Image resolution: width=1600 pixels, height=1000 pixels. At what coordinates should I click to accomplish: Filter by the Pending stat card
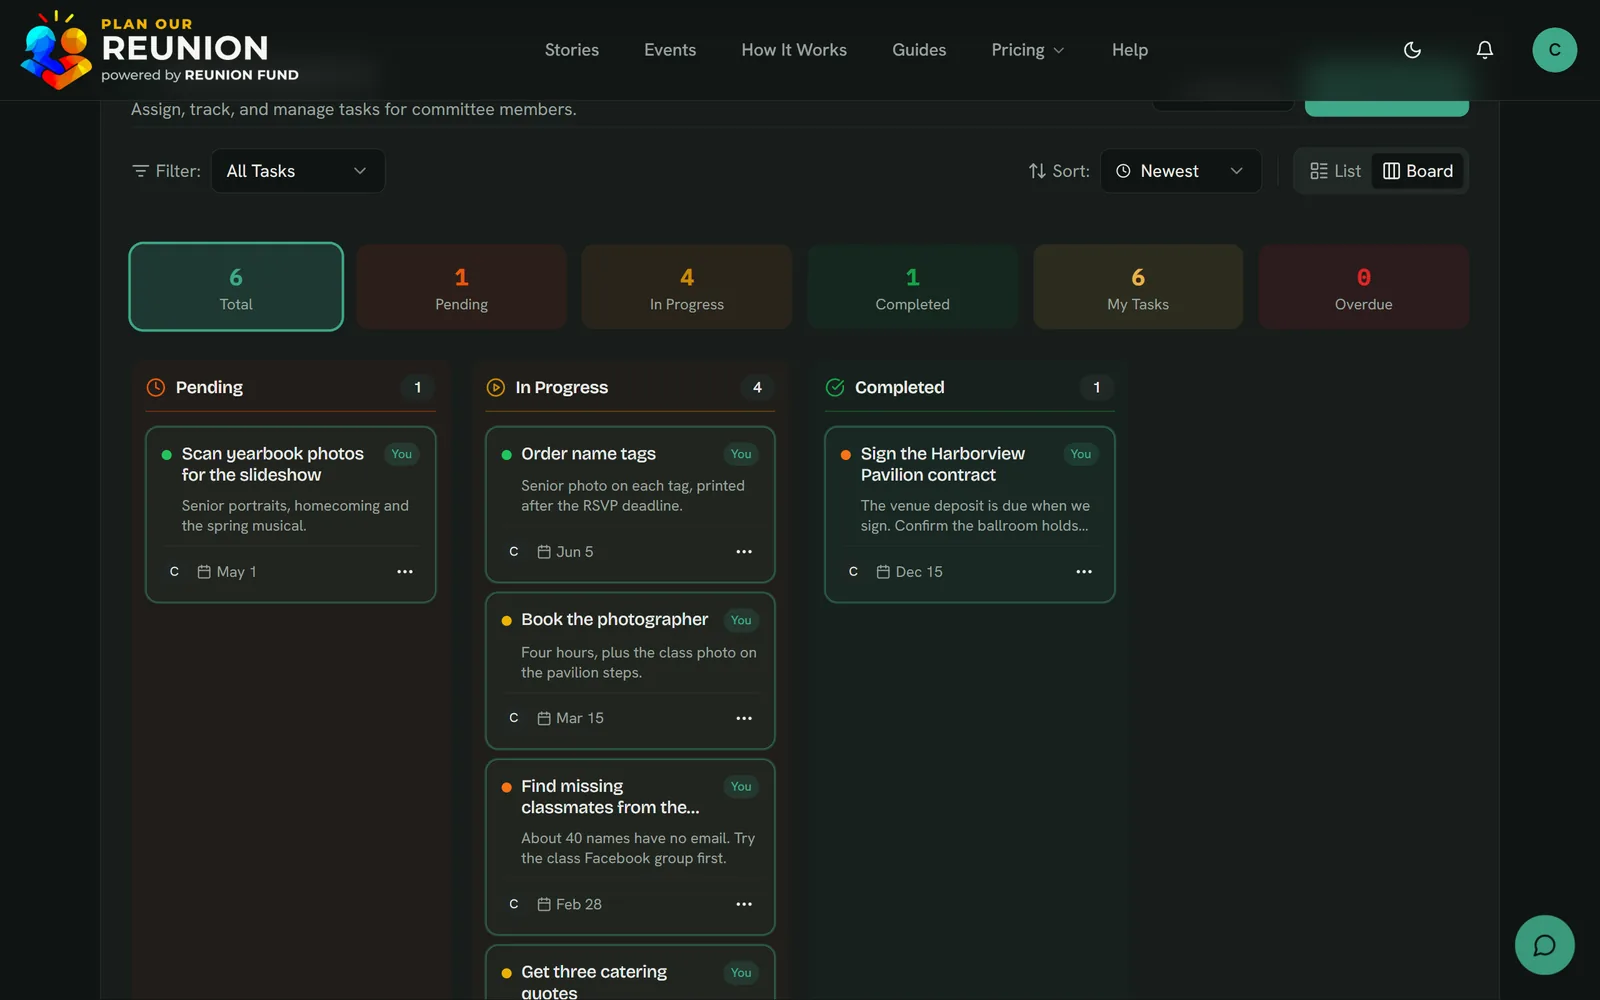(461, 287)
